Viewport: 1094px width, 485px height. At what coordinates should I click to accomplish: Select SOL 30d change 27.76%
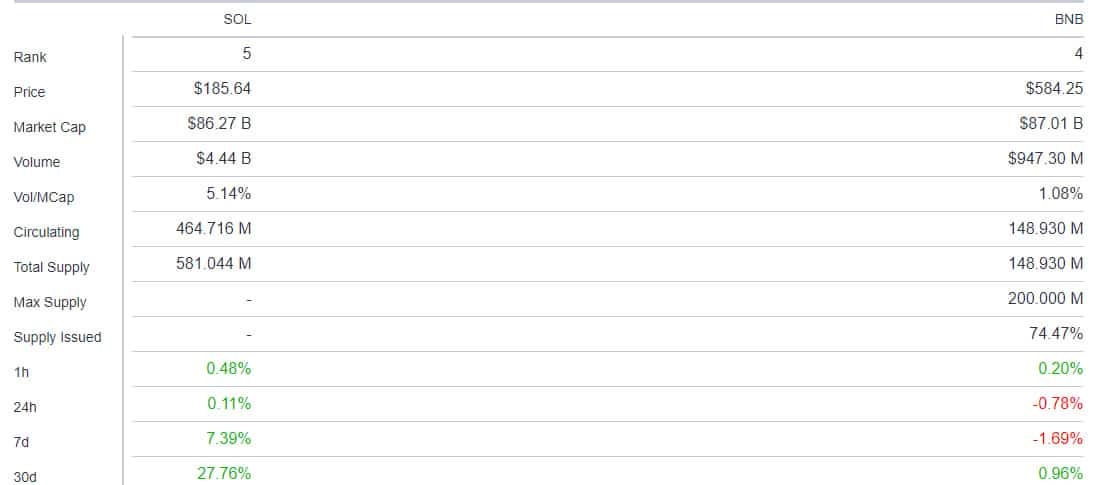224,473
